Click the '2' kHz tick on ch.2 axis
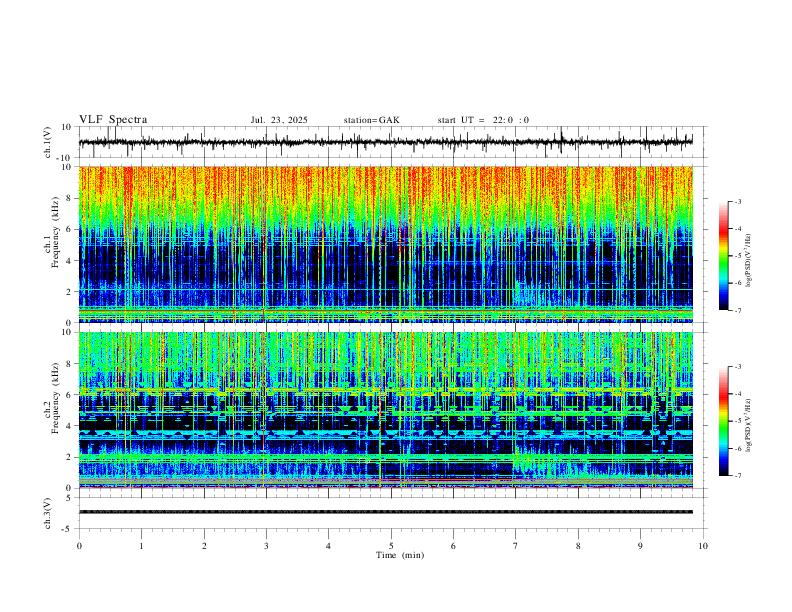 69,457
